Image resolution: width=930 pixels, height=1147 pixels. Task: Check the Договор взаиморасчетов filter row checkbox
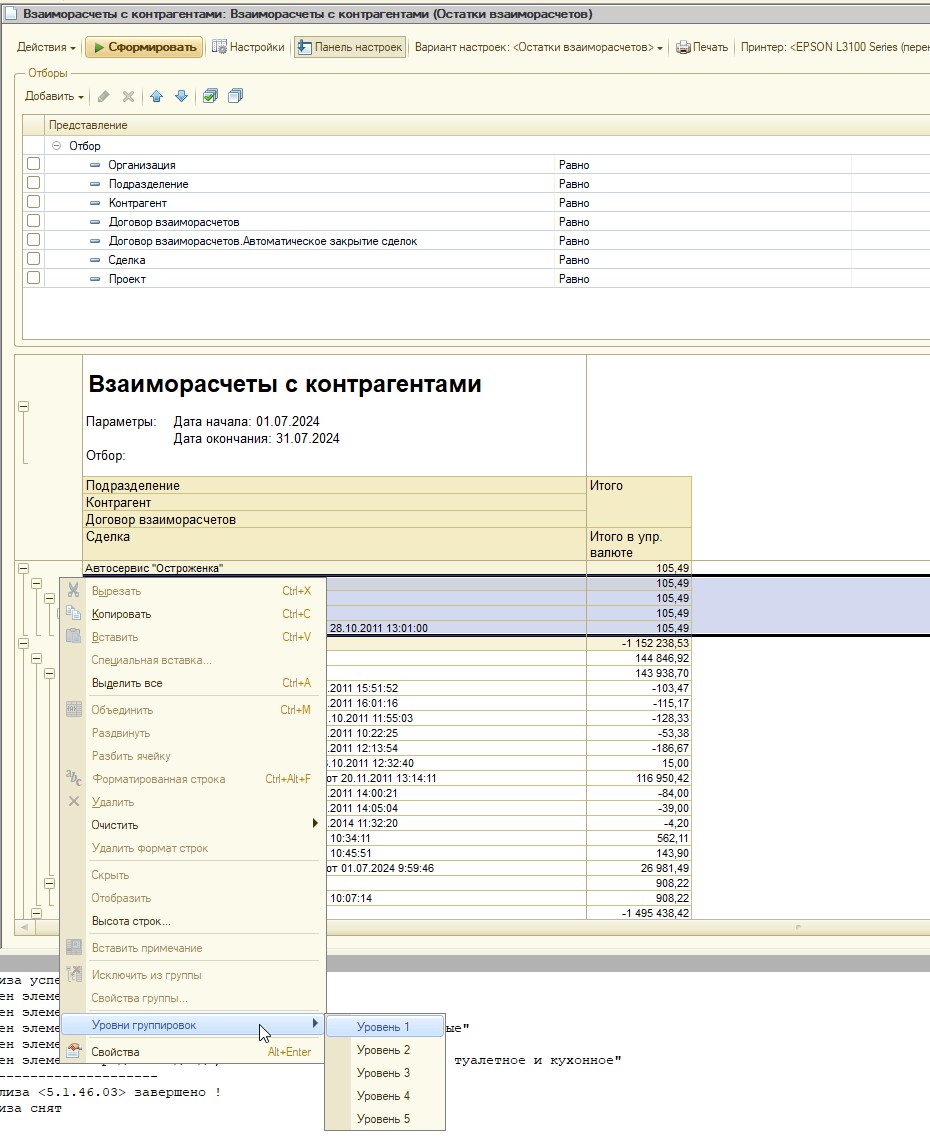click(34, 221)
